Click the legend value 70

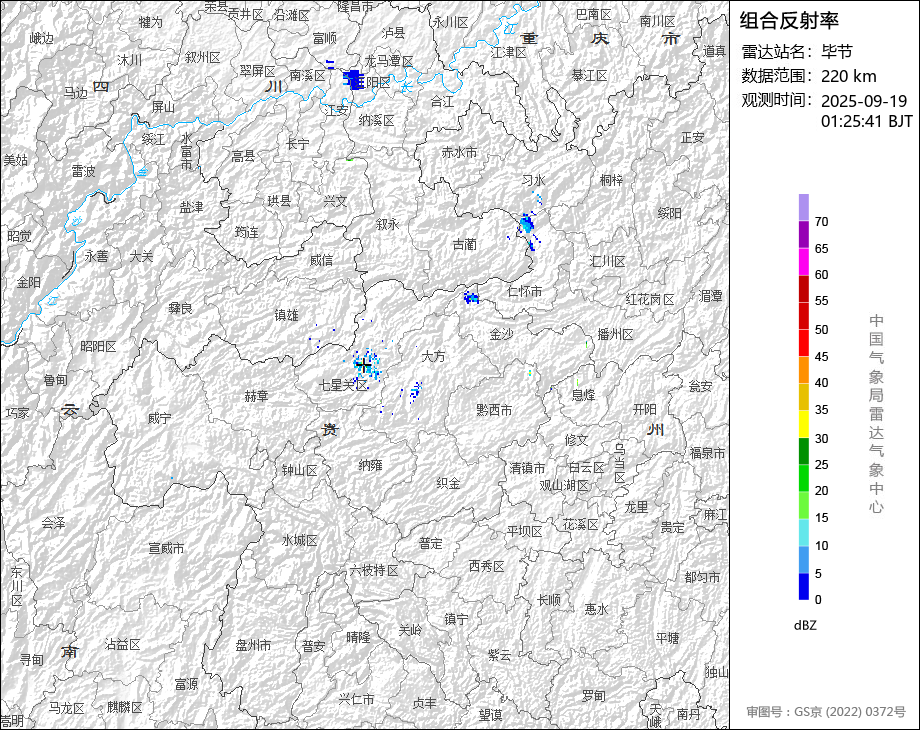point(821,221)
